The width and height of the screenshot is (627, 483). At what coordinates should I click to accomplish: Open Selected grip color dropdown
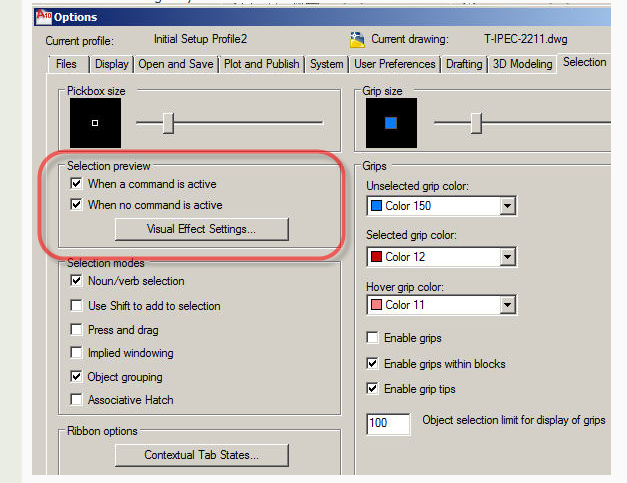[x=507, y=257]
